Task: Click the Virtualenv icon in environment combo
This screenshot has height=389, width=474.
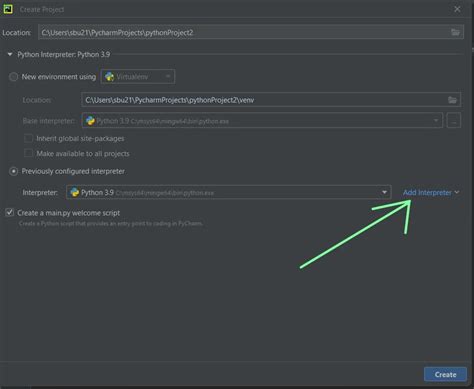Action: point(109,77)
